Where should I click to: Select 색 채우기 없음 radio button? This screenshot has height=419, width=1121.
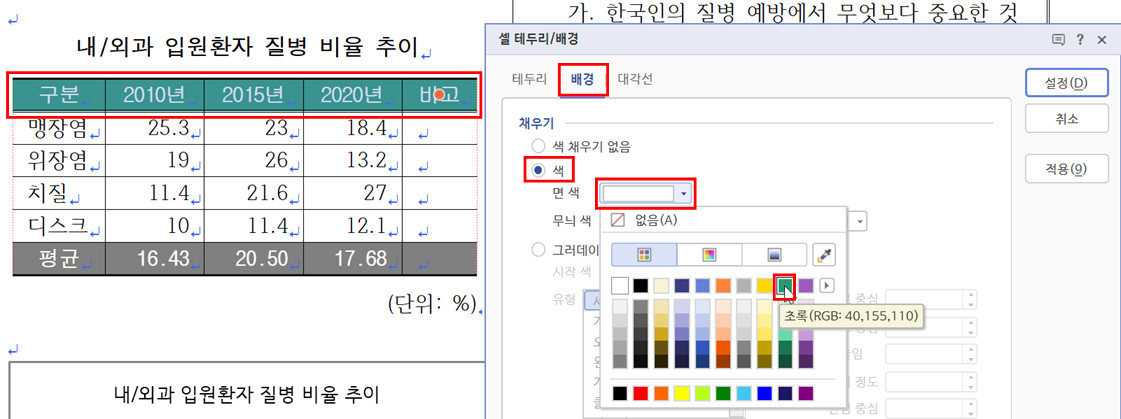coord(538,147)
